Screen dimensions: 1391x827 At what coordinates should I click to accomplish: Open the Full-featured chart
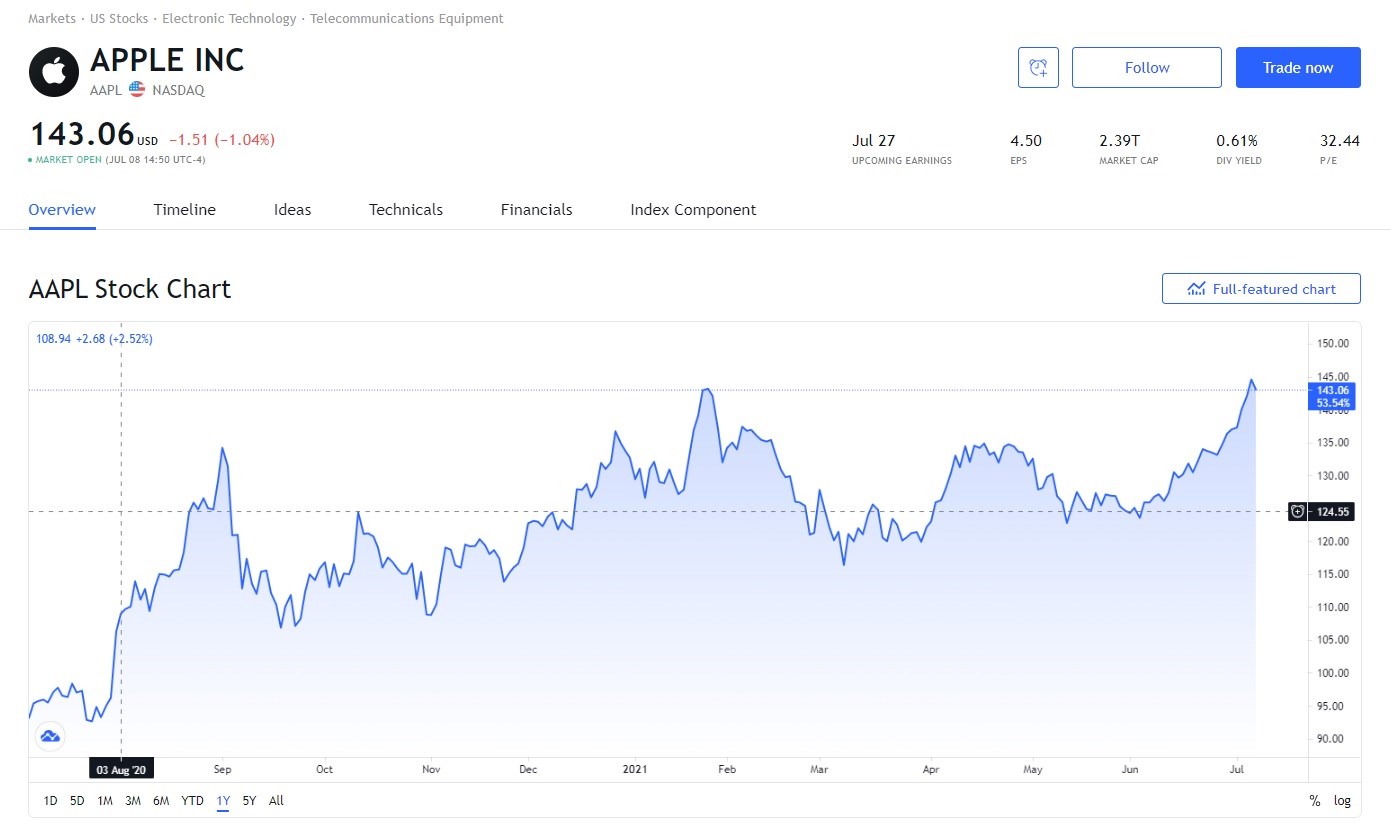pyautogui.click(x=1261, y=289)
